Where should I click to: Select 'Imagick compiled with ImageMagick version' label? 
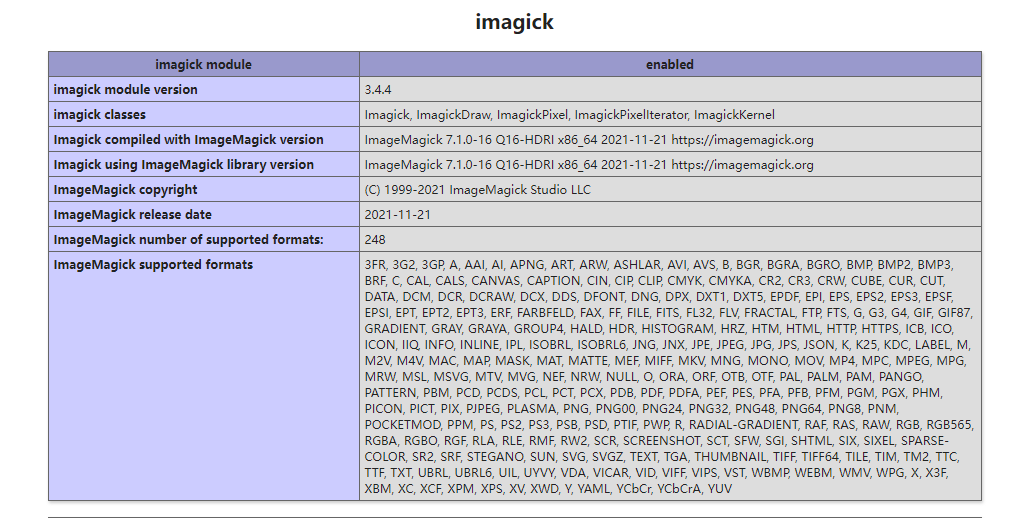188,139
